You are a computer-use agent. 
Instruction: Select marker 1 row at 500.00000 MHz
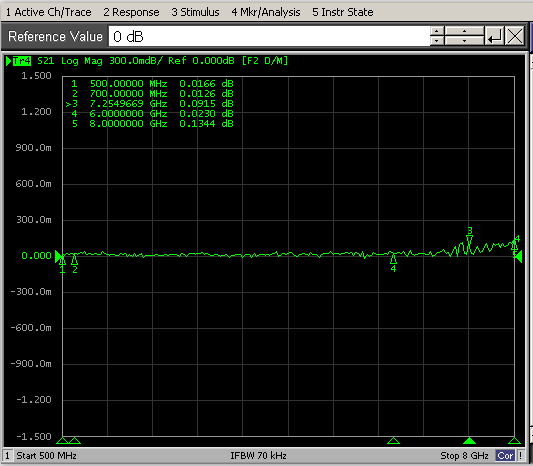coord(152,84)
